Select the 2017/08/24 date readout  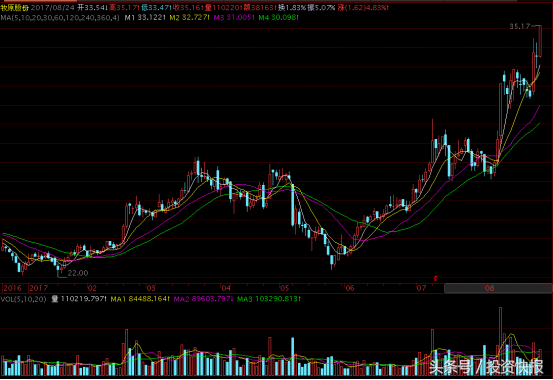53,7
